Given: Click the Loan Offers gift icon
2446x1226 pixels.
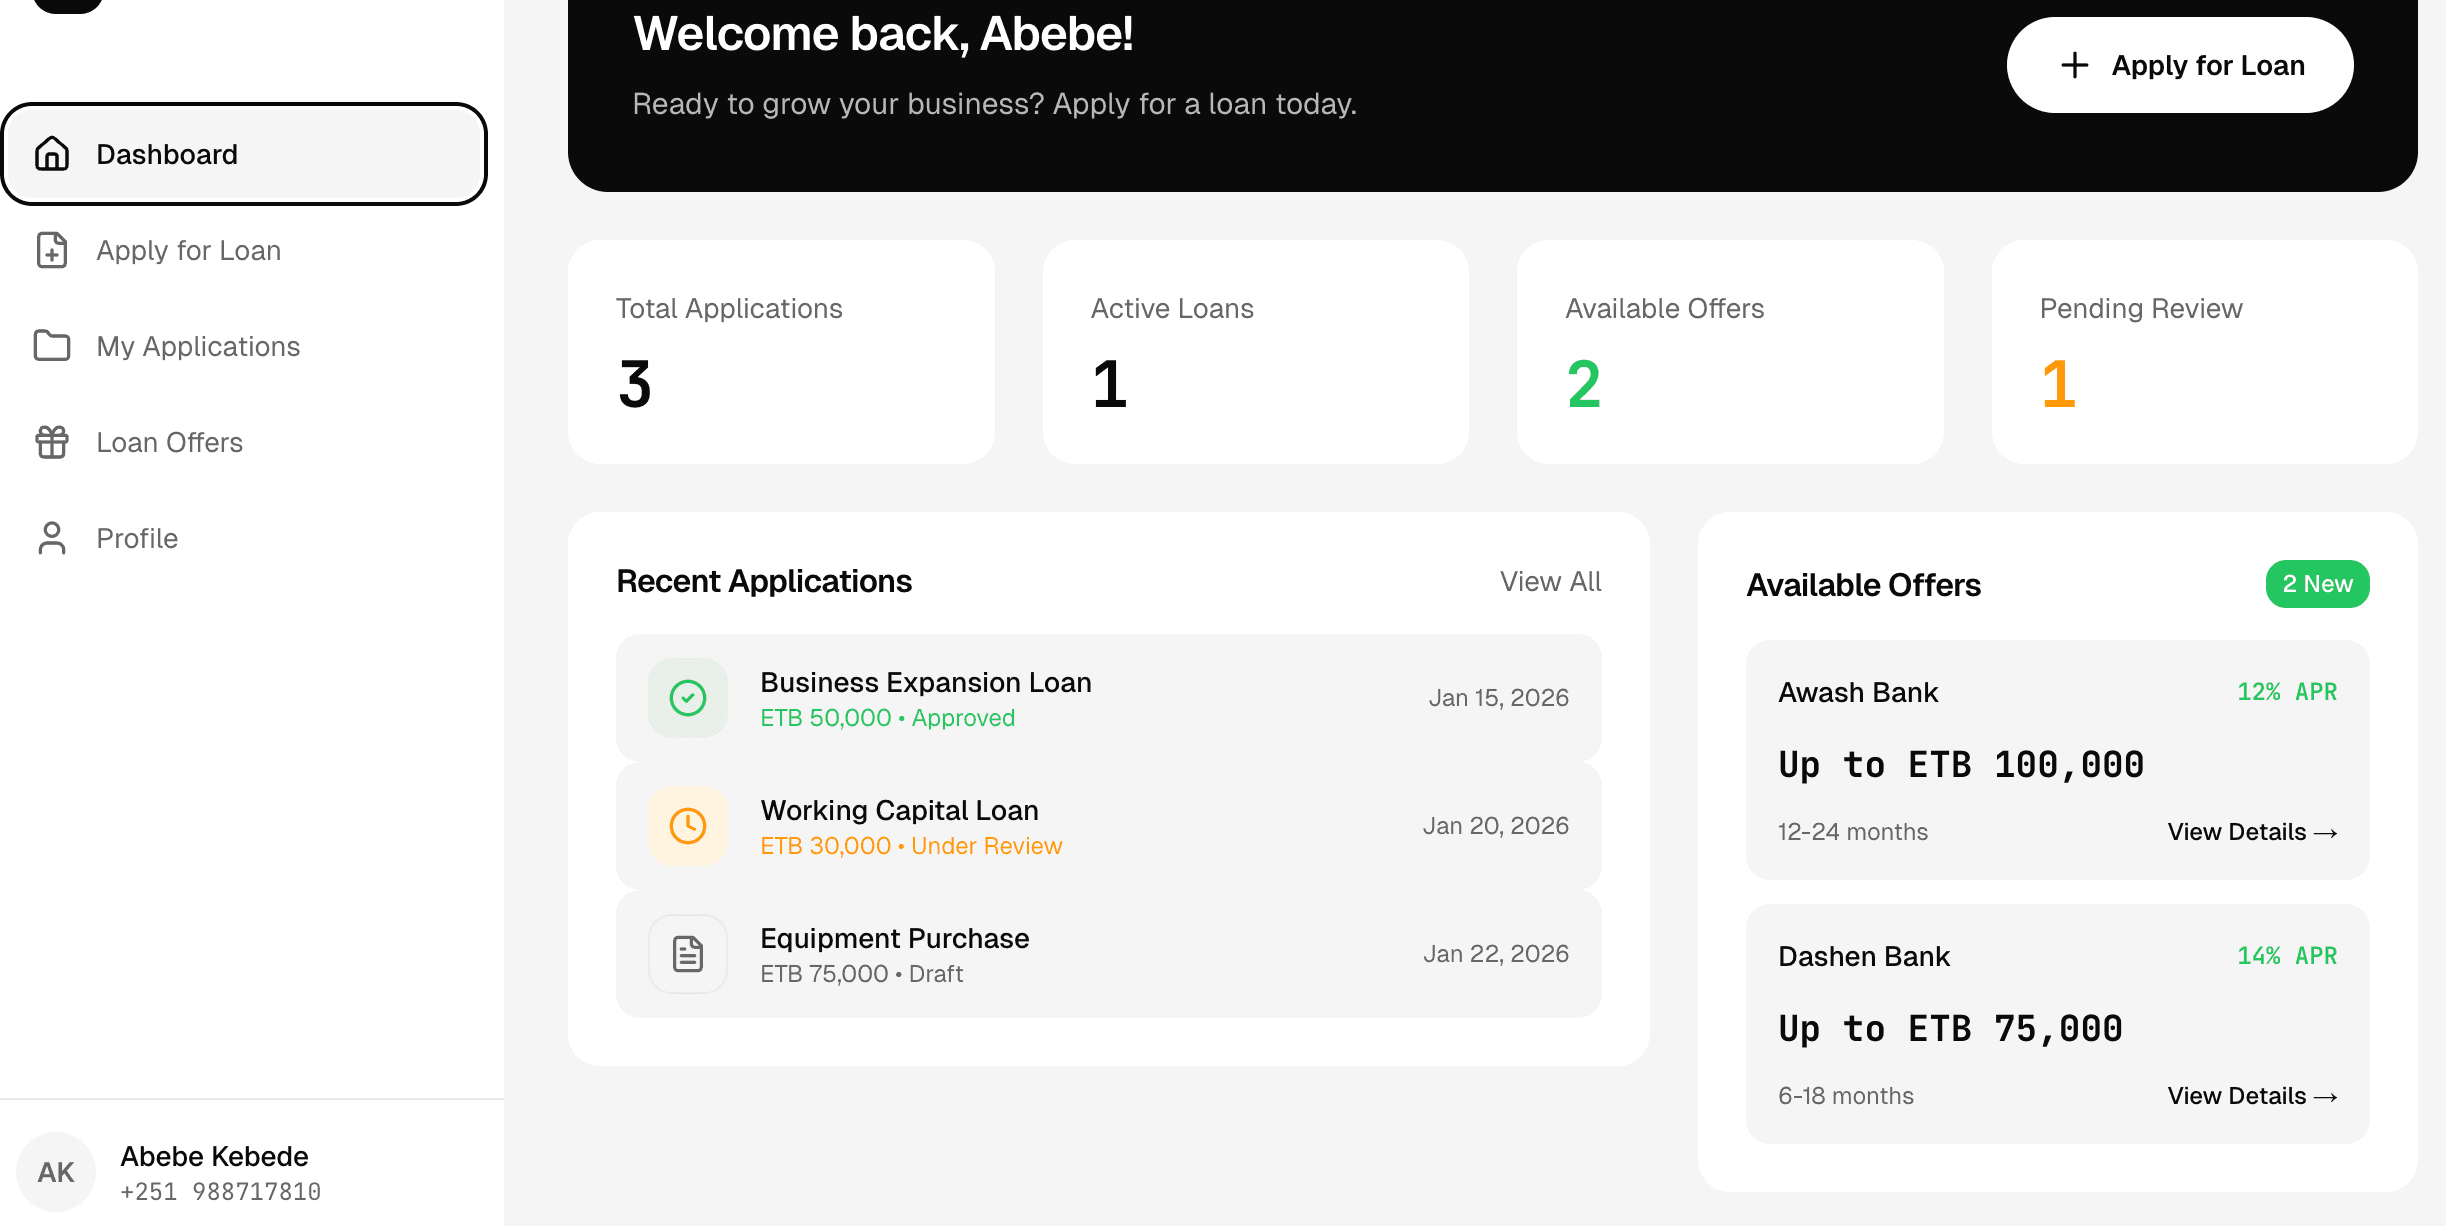Looking at the screenshot, I should [53, 442].
